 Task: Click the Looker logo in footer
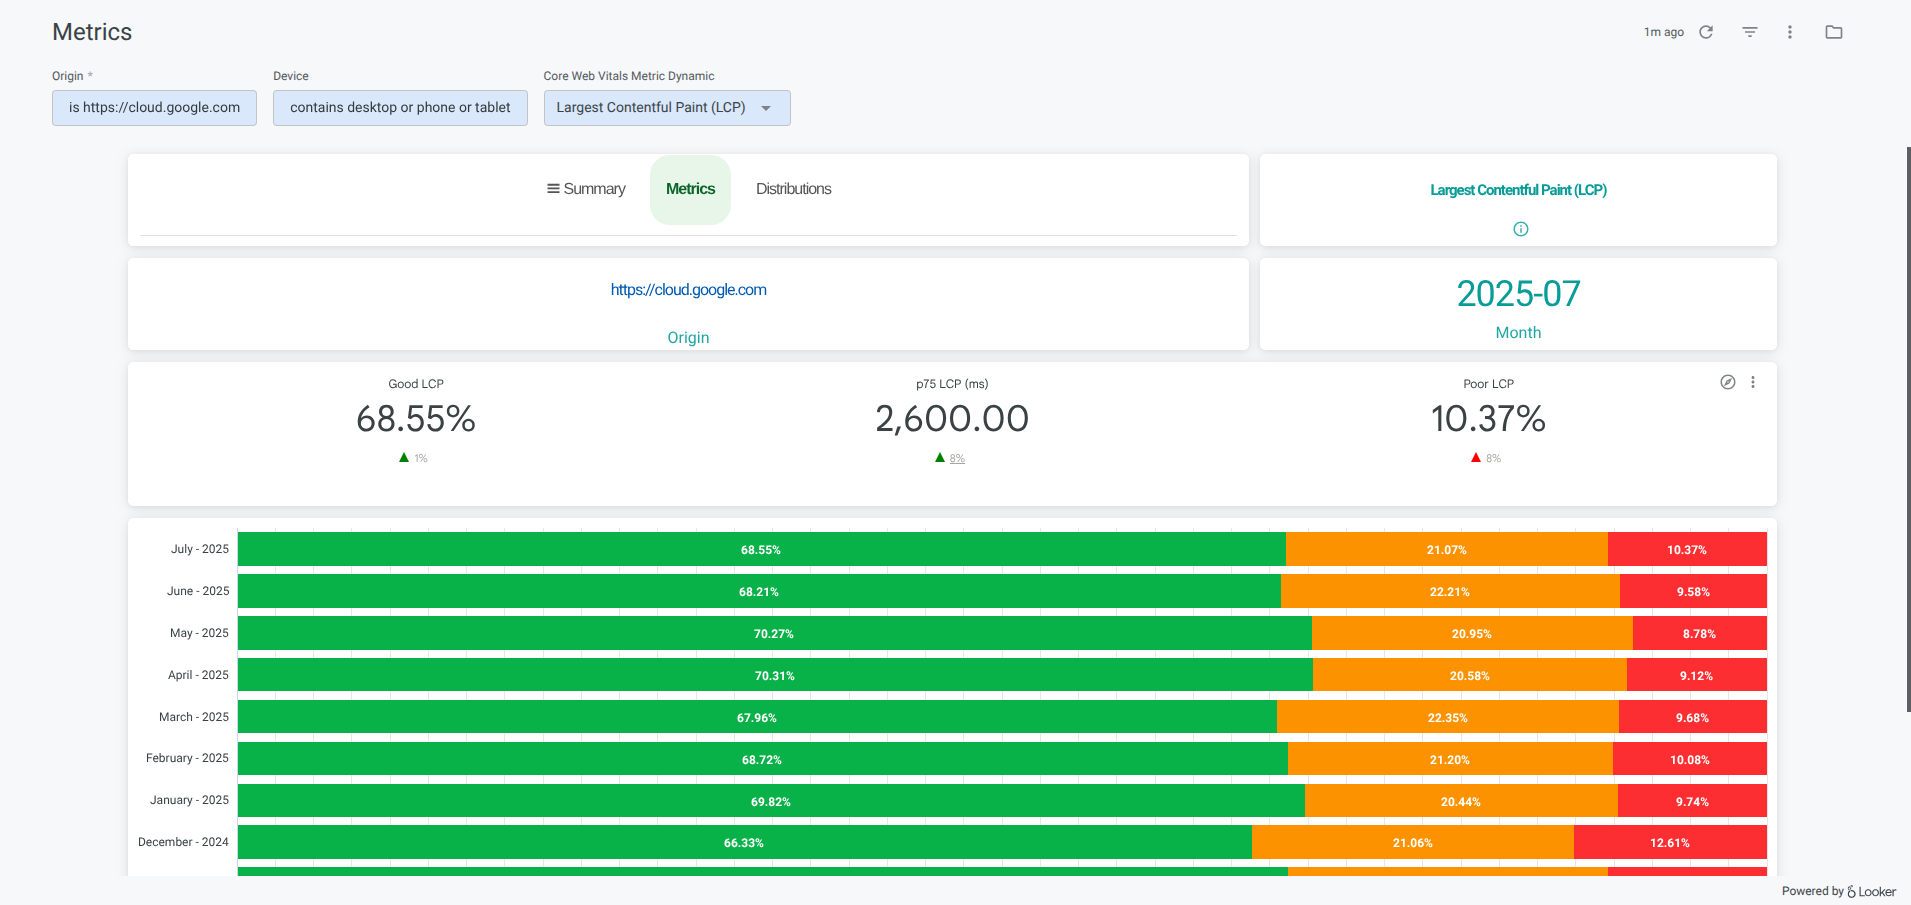tap(1871, 891)
